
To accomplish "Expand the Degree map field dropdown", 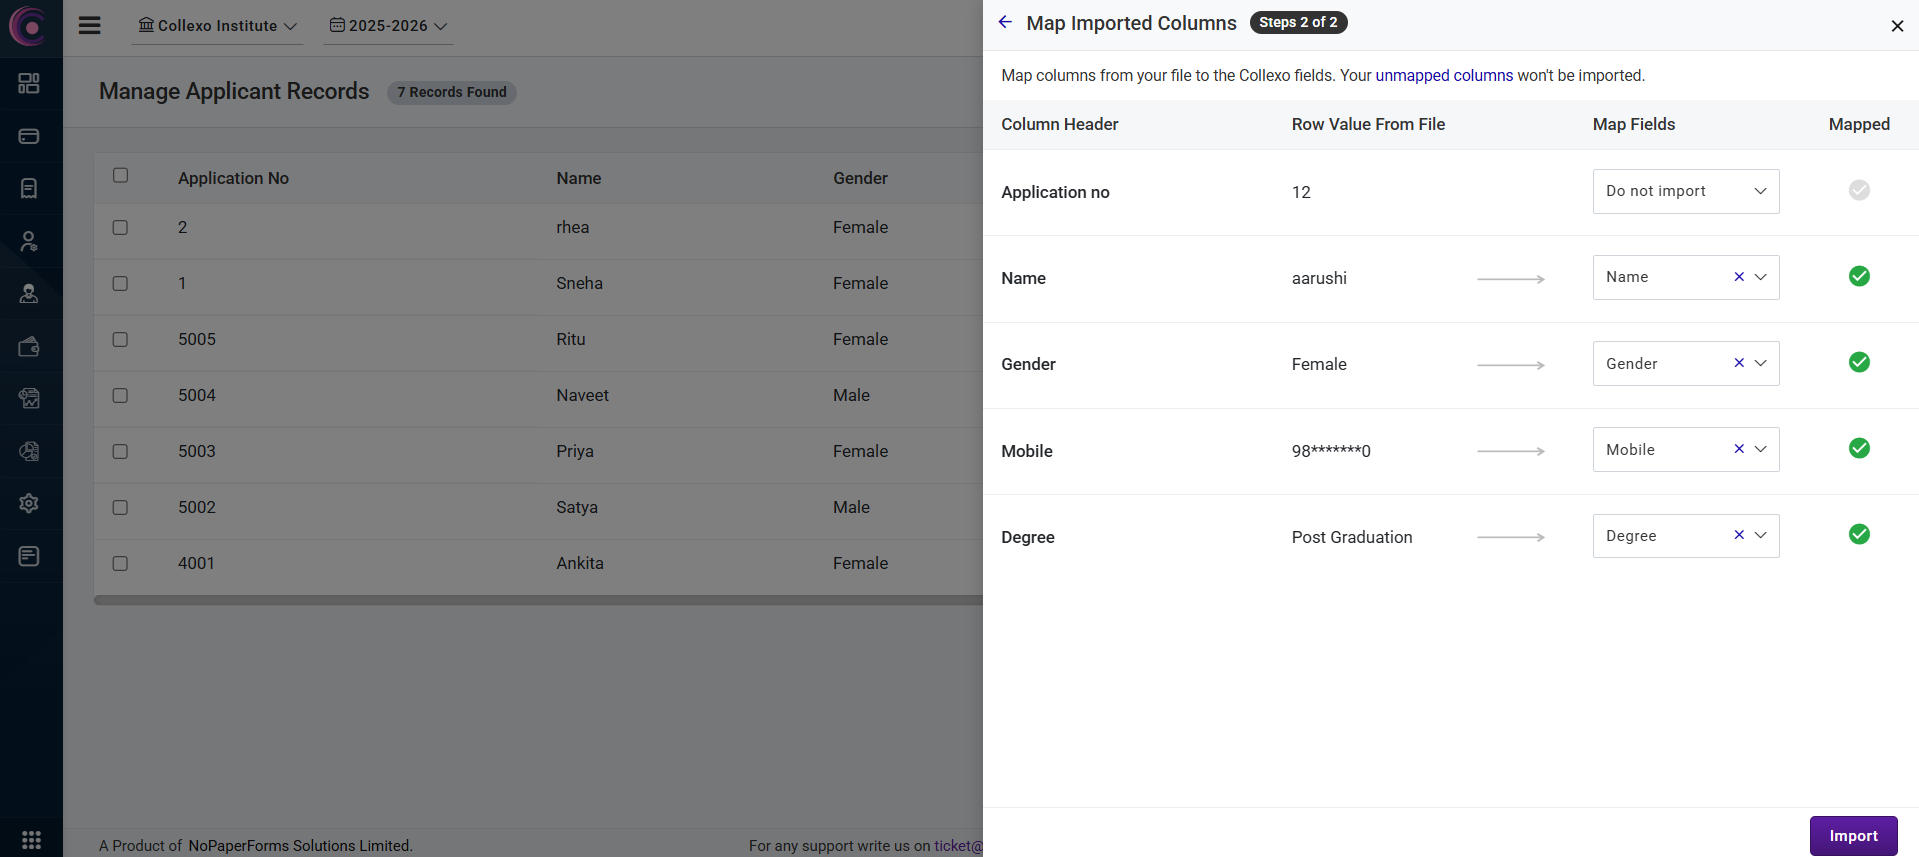I will point(1761,536).
